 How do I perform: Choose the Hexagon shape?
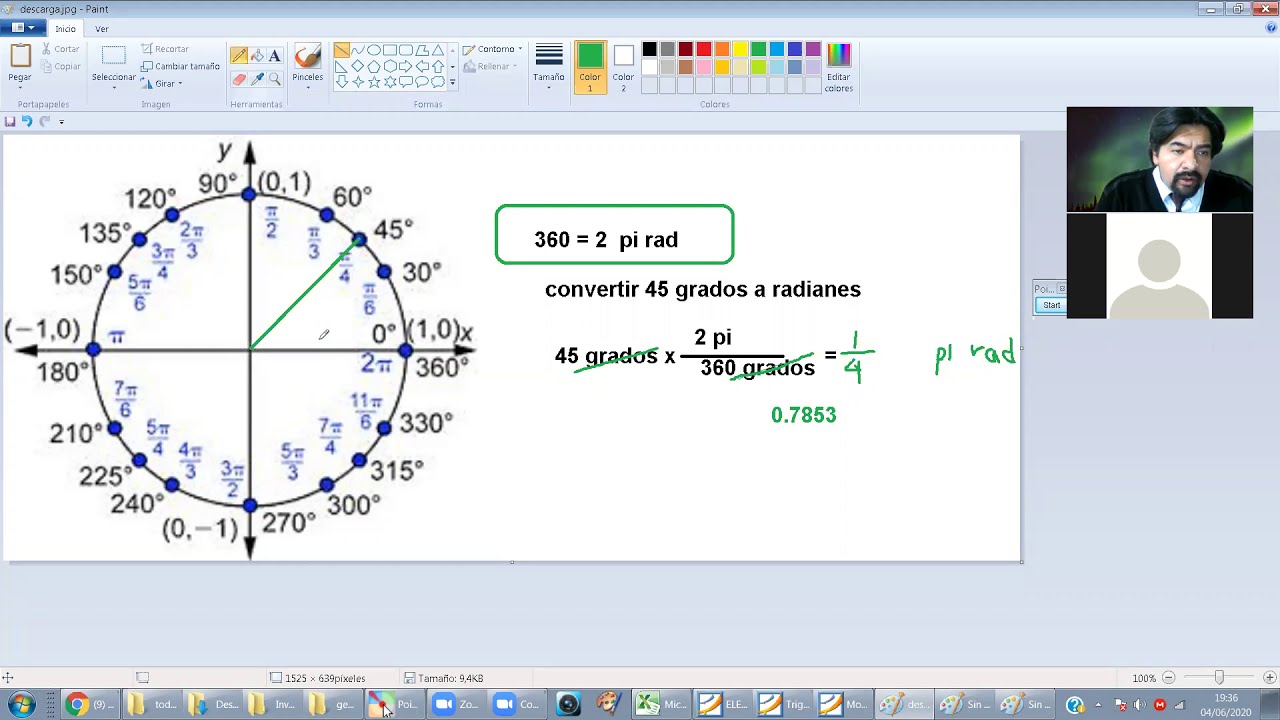click(x=390, y=66)
